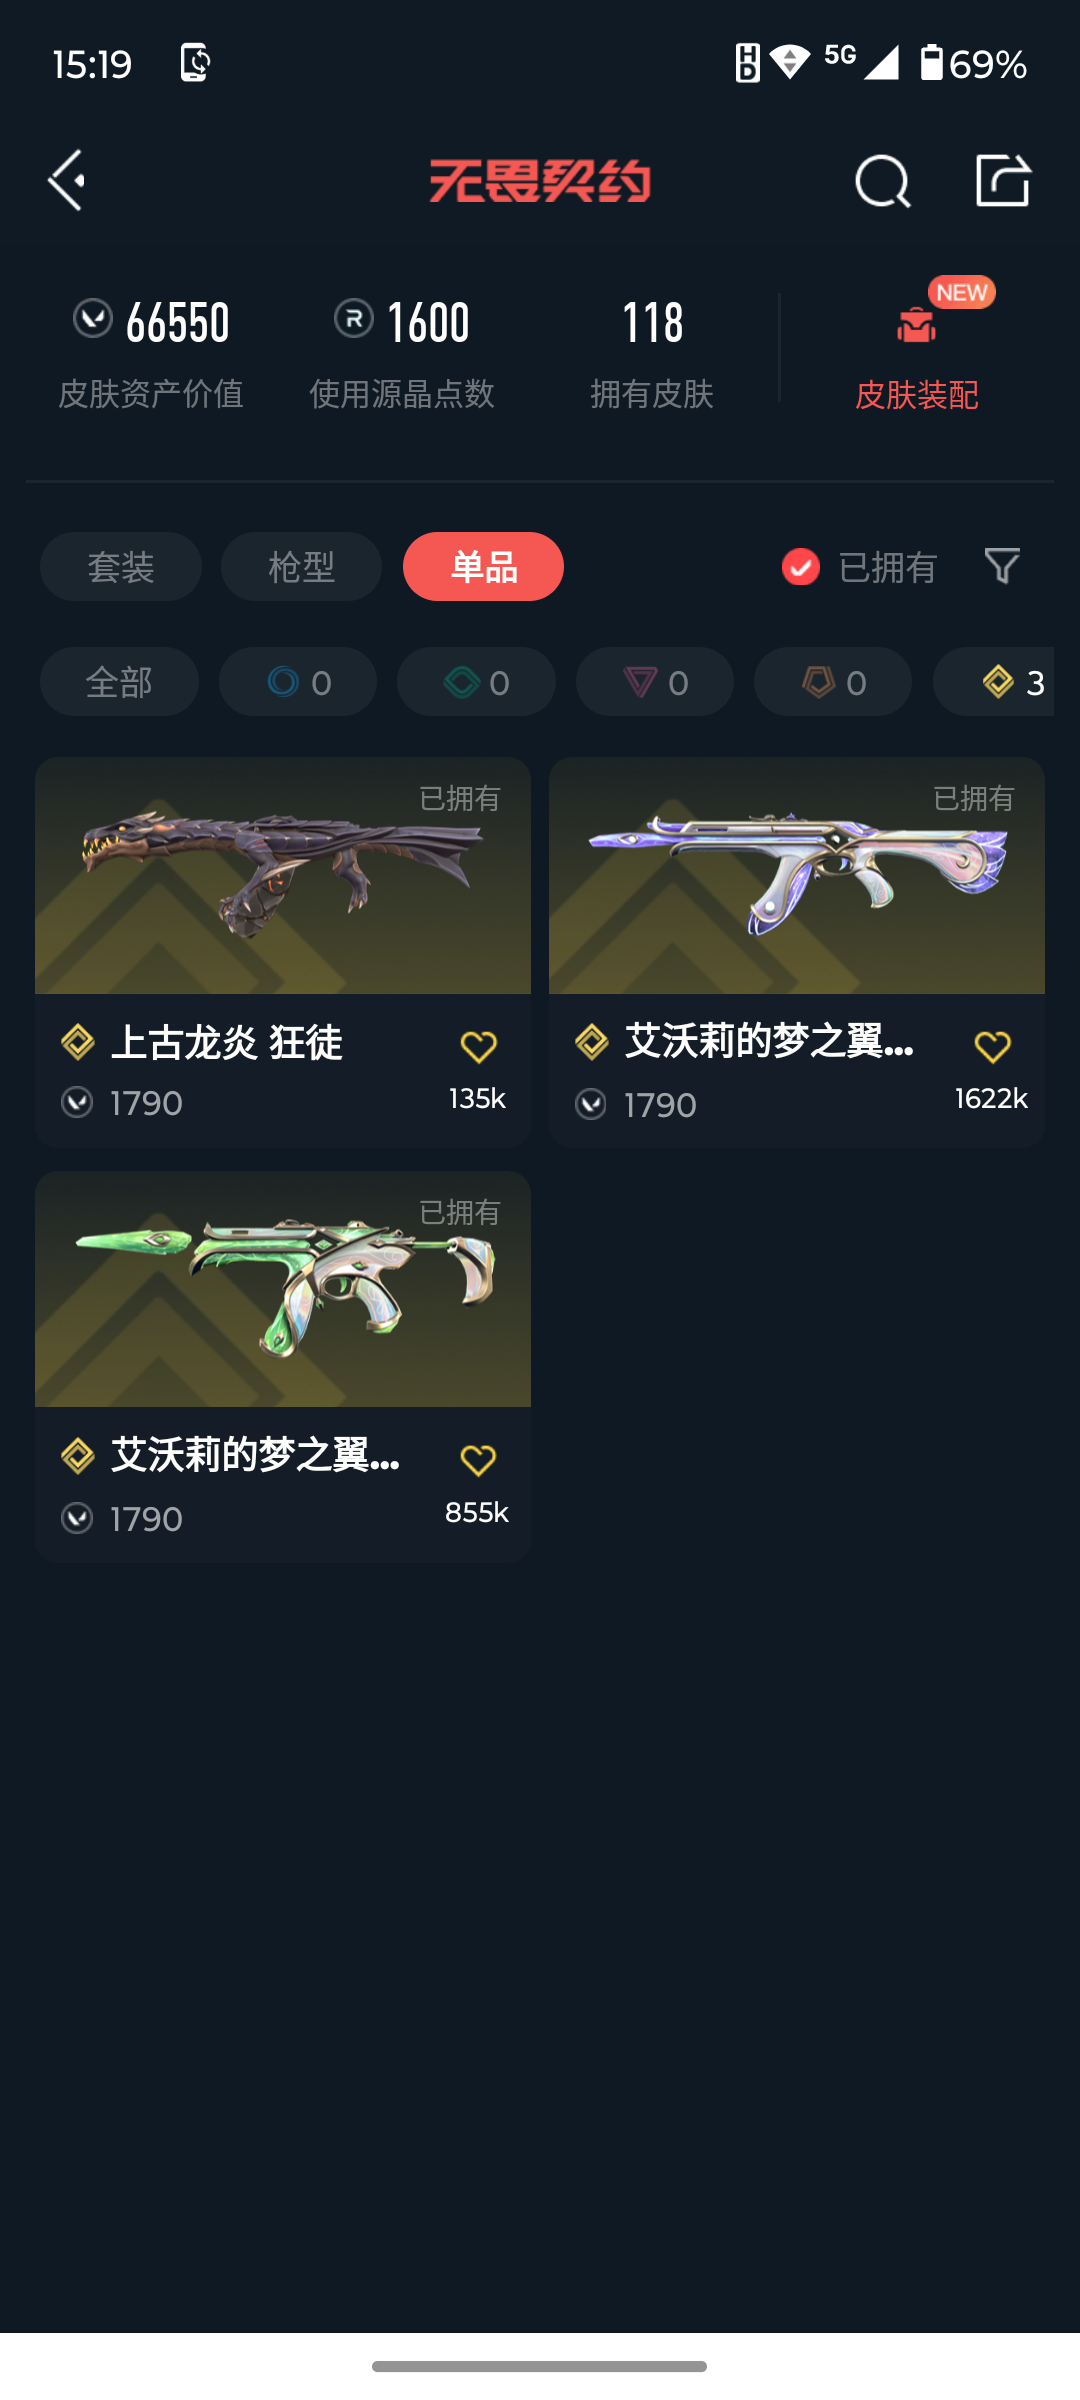Image resolution: width=1080 pixels, height=2400 pixels.
Task: Select the 单品 tab
Action: tap(483, 567)
